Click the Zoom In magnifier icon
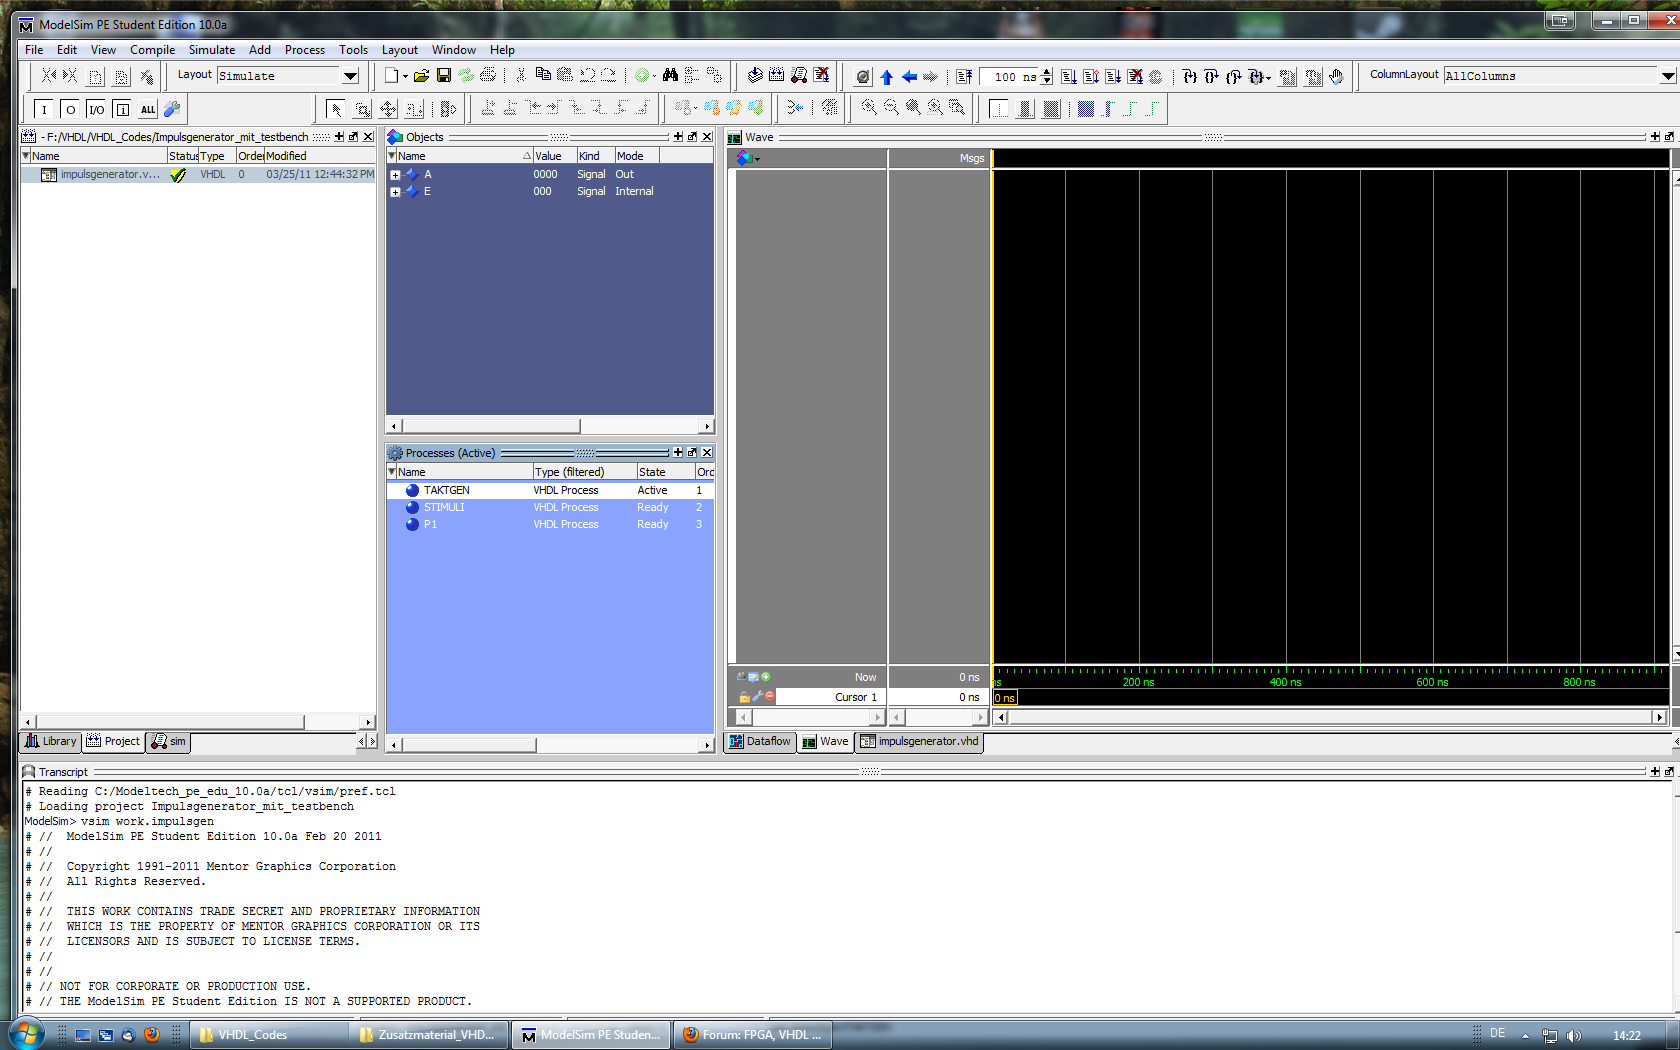 pos(869,108)
